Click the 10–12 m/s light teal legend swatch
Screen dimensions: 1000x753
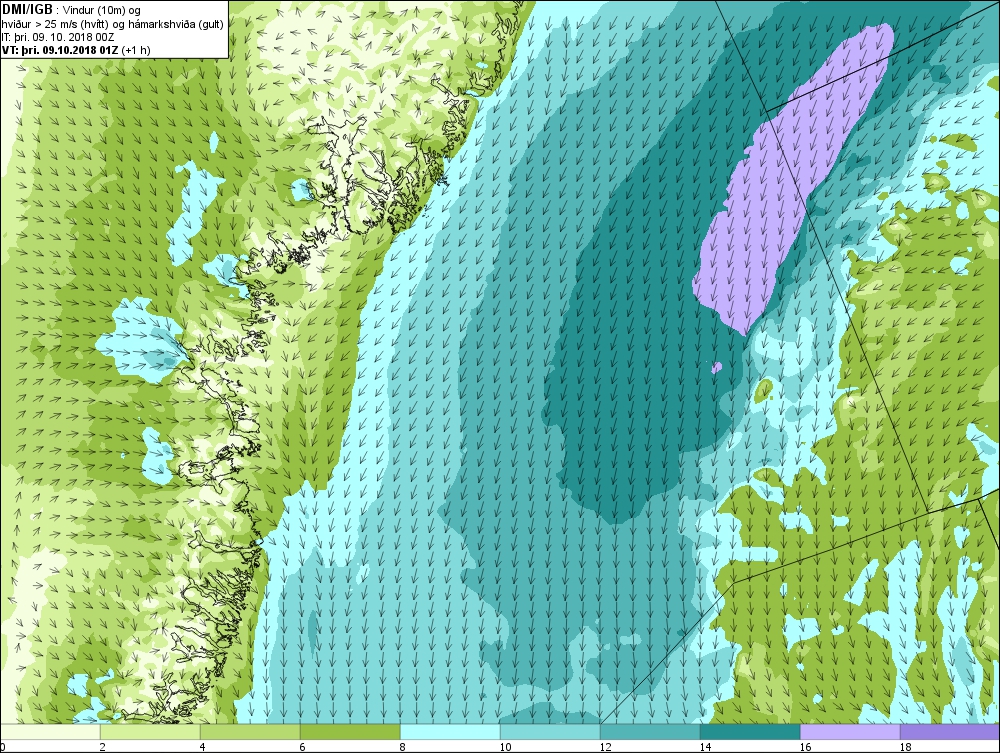[550, 731]
